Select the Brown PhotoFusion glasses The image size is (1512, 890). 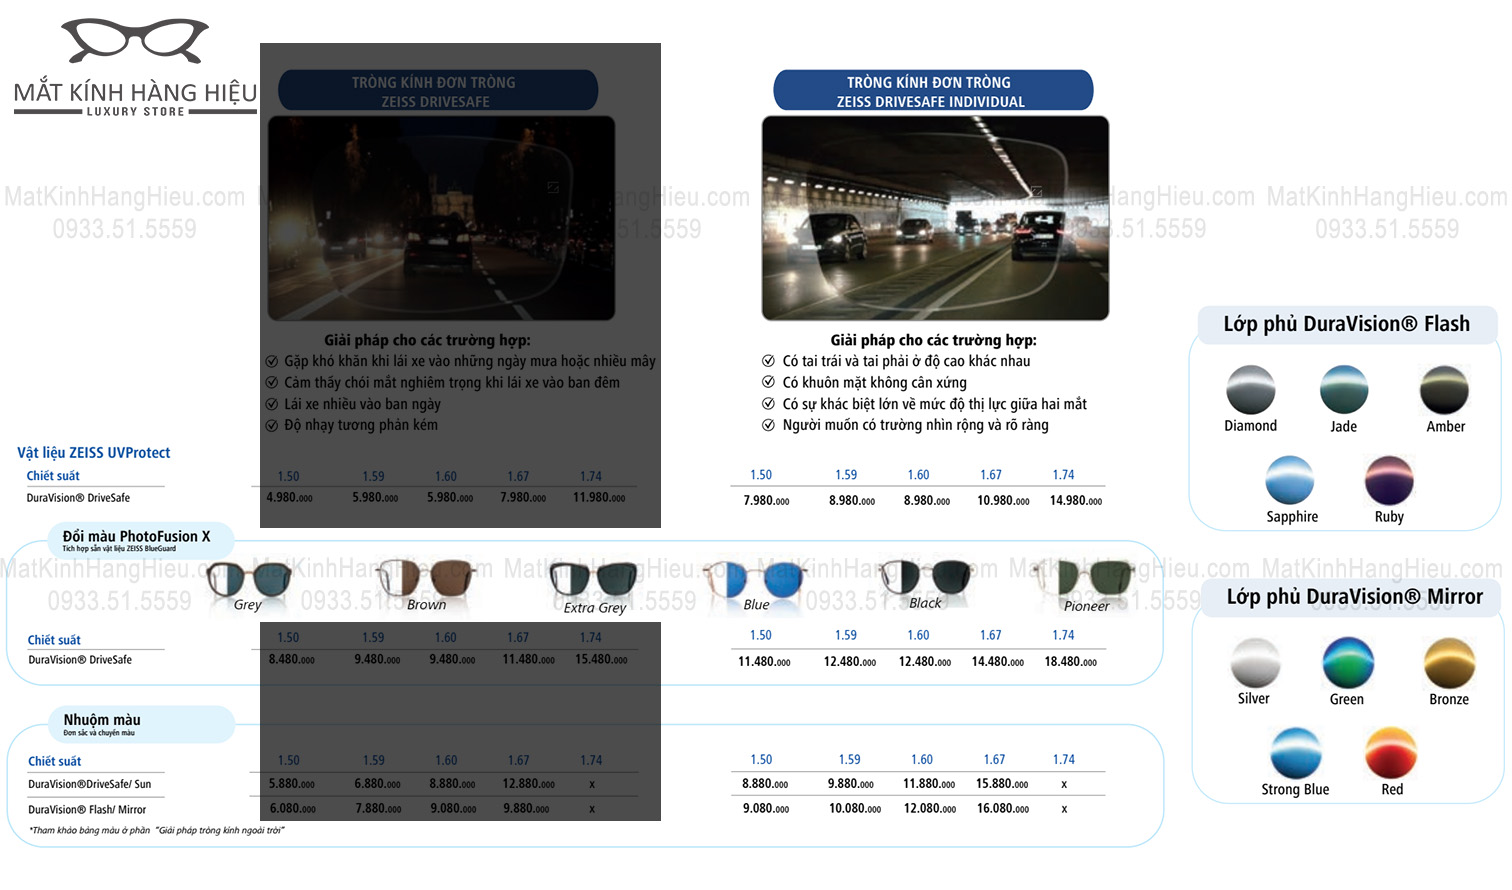click(x=426, y=580)
